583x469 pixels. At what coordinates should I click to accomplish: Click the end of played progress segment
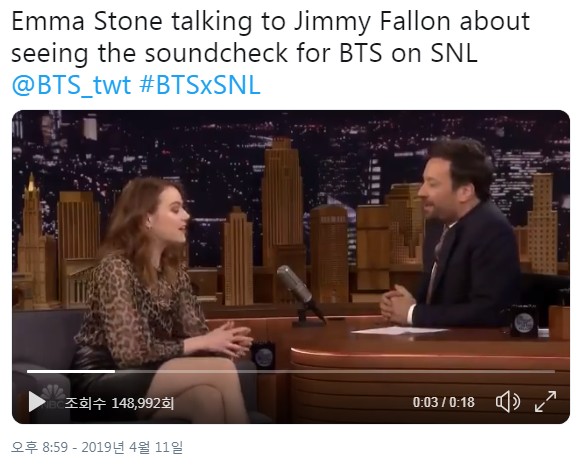[x=115, y=371]
